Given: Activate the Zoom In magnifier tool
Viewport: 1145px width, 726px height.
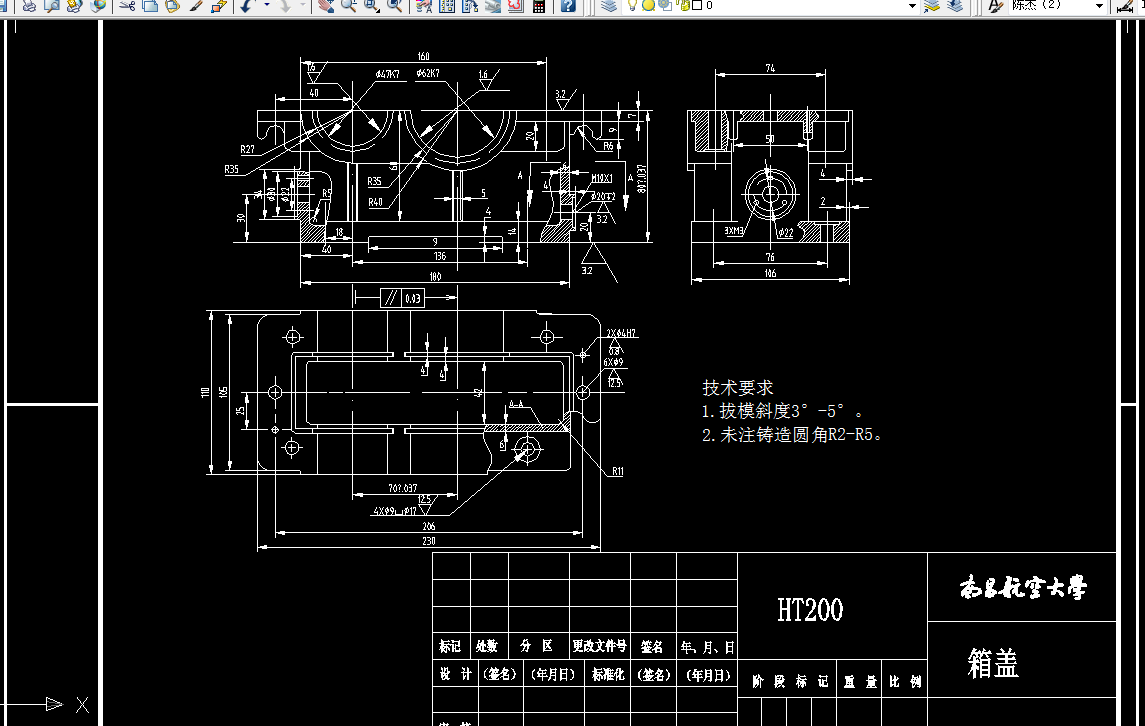Looking at the screenshot, I should point(348,7).
